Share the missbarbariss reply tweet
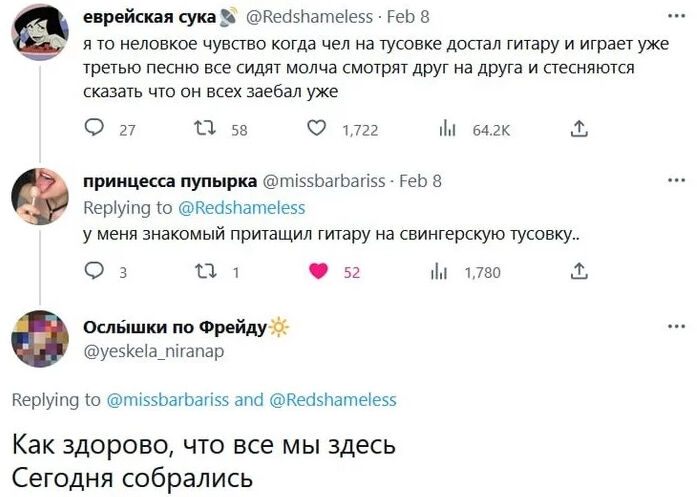 pos(578,271)
